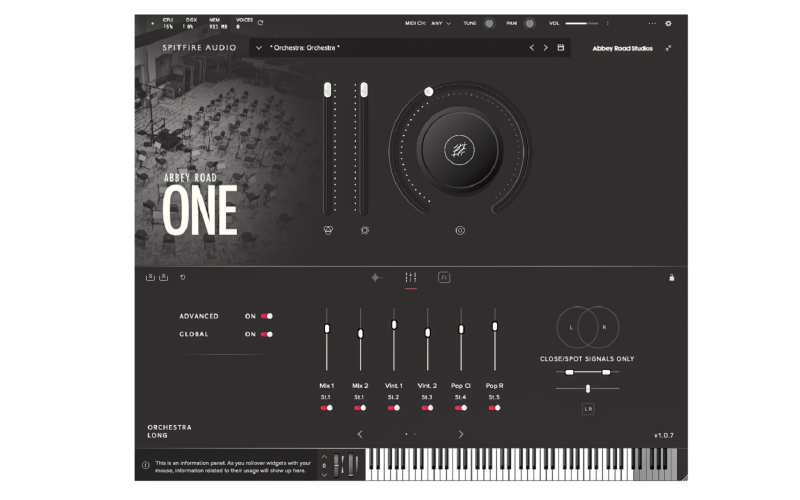The image size is (800, 500).
Task: Open the FX tab
Action: coord(444,278)
